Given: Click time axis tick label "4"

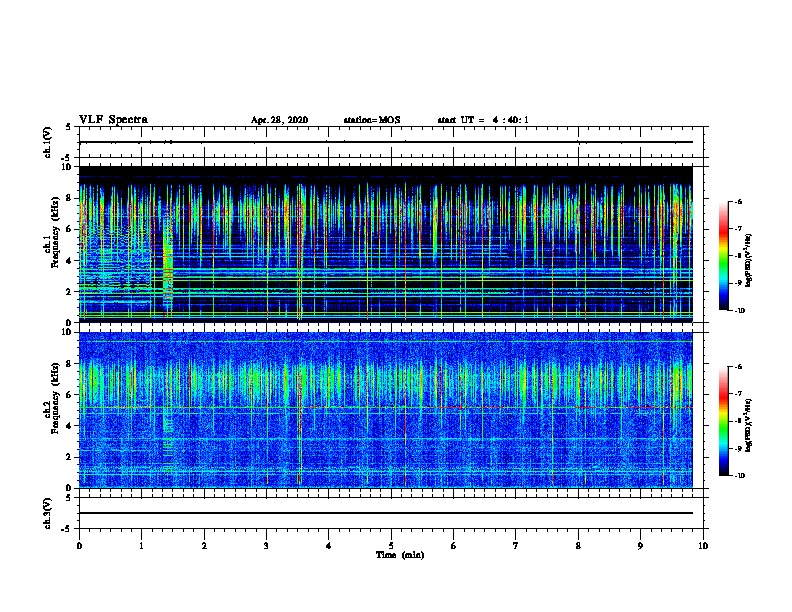Looking at the screenshot, I should [x=329, y=546].
